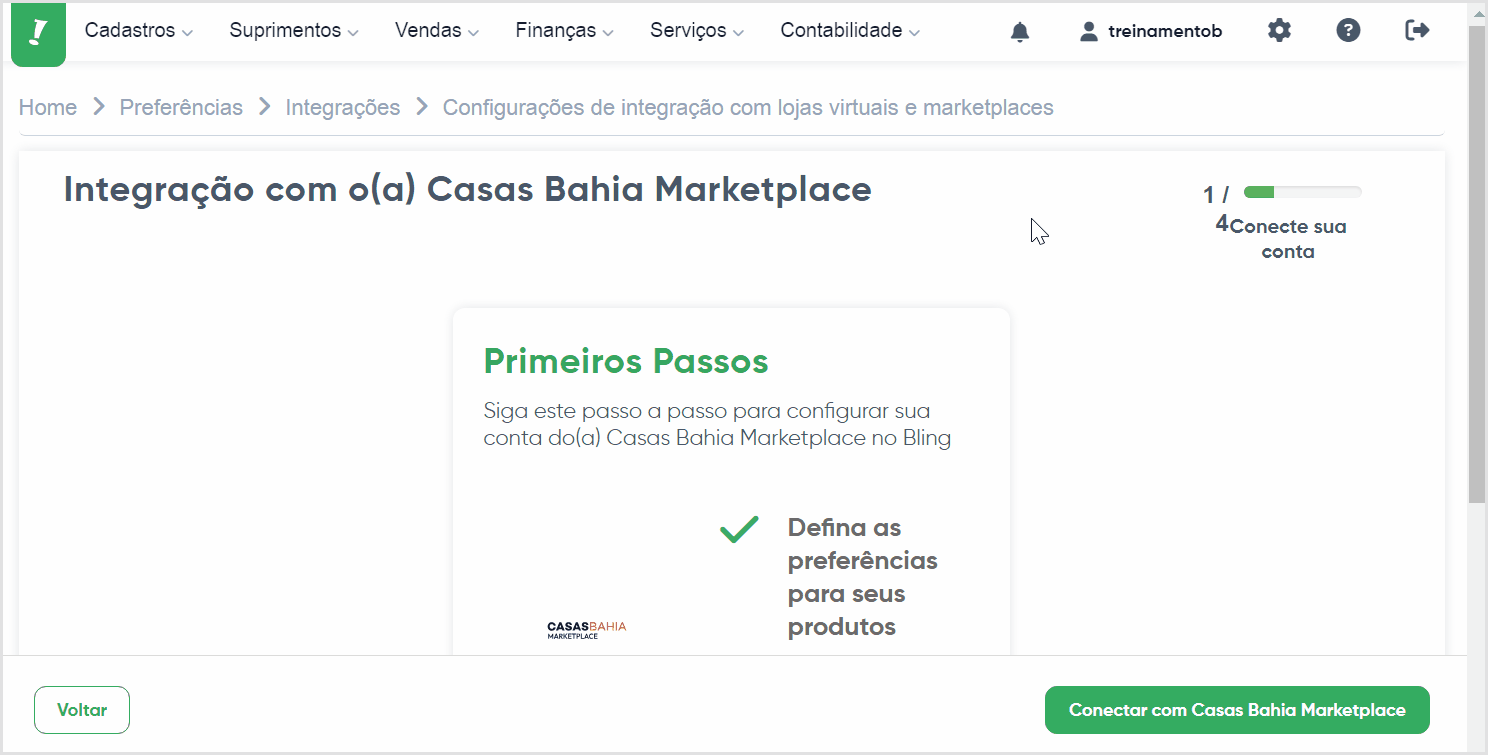
Task: Expand the Cadastros menu
Action: pos(138,31)
